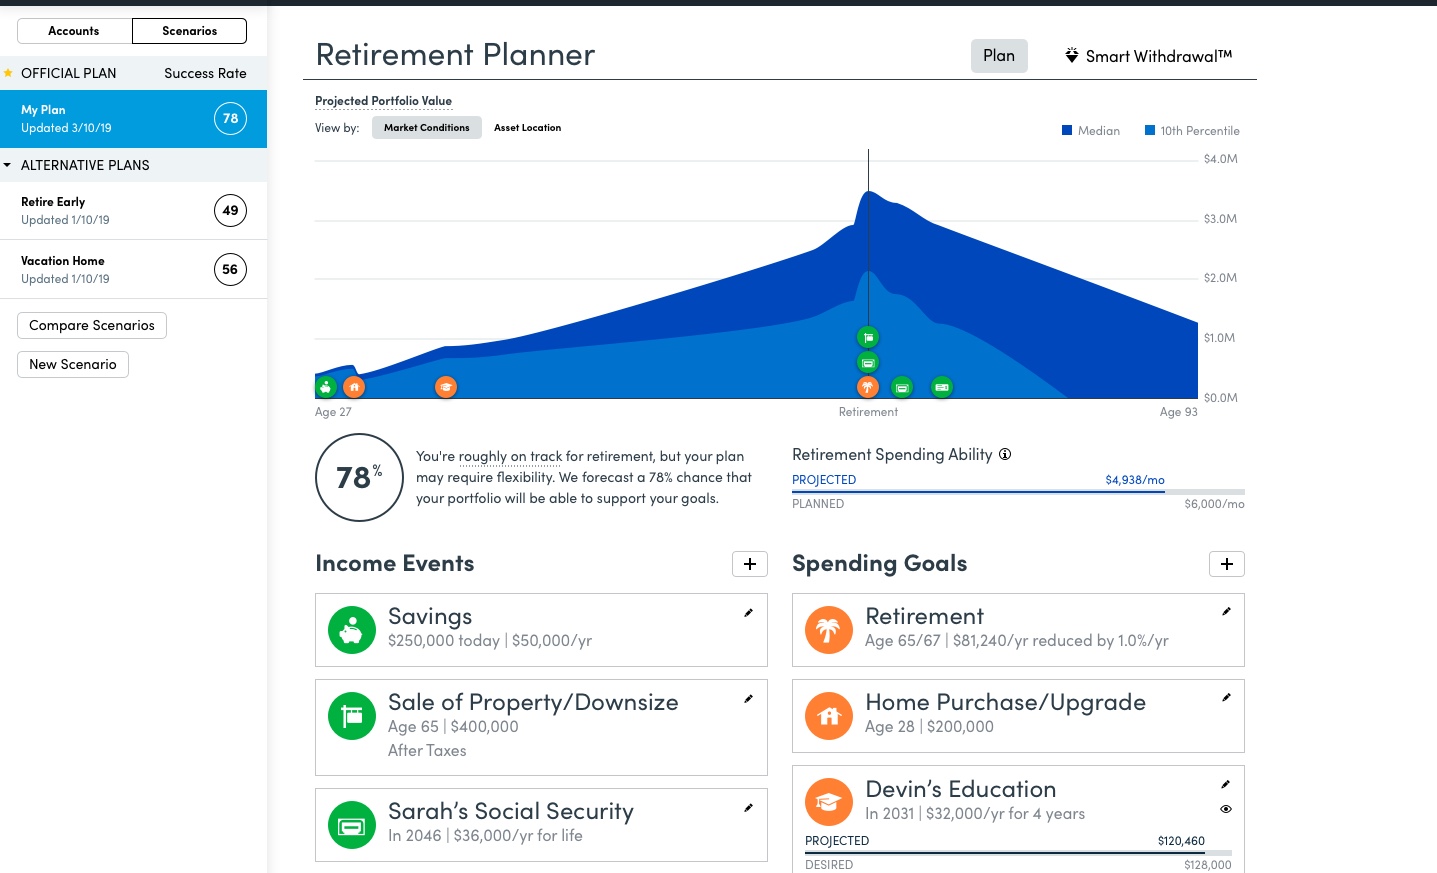
Task: Click the Compare Scenarios button
Action: (x=92, y=326)
